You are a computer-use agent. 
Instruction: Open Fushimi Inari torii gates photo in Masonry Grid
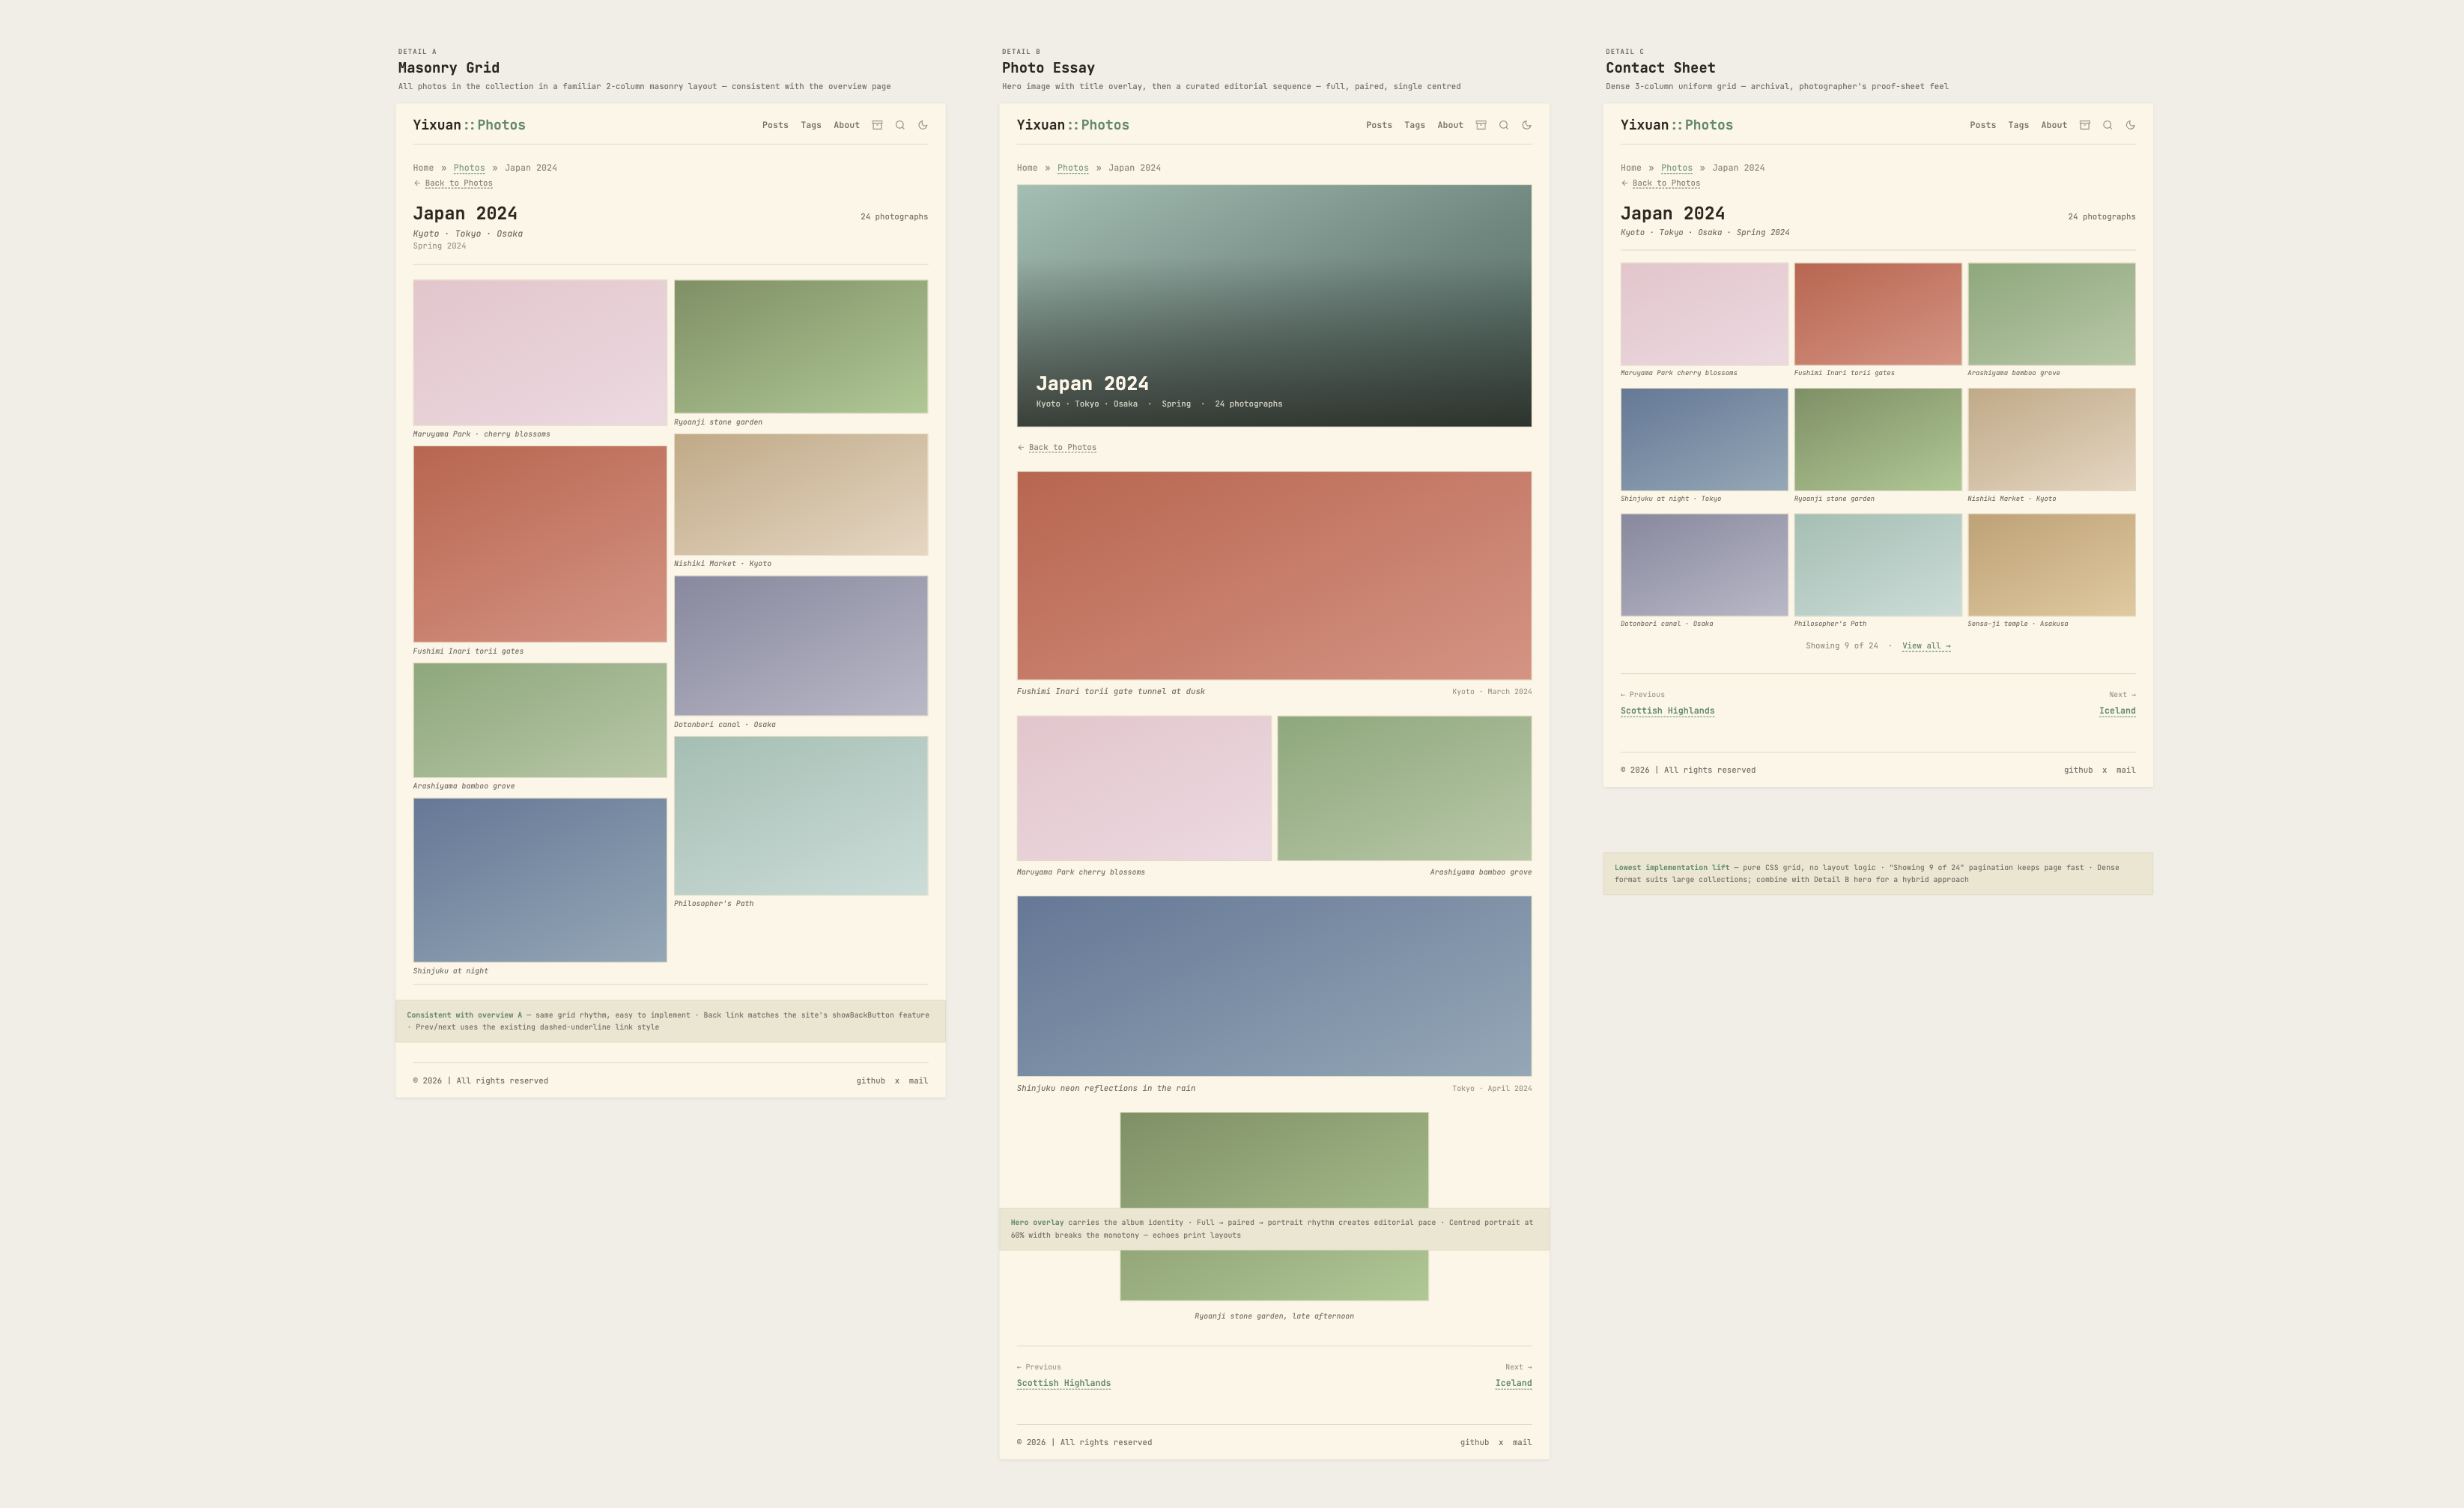coord(540,544)
